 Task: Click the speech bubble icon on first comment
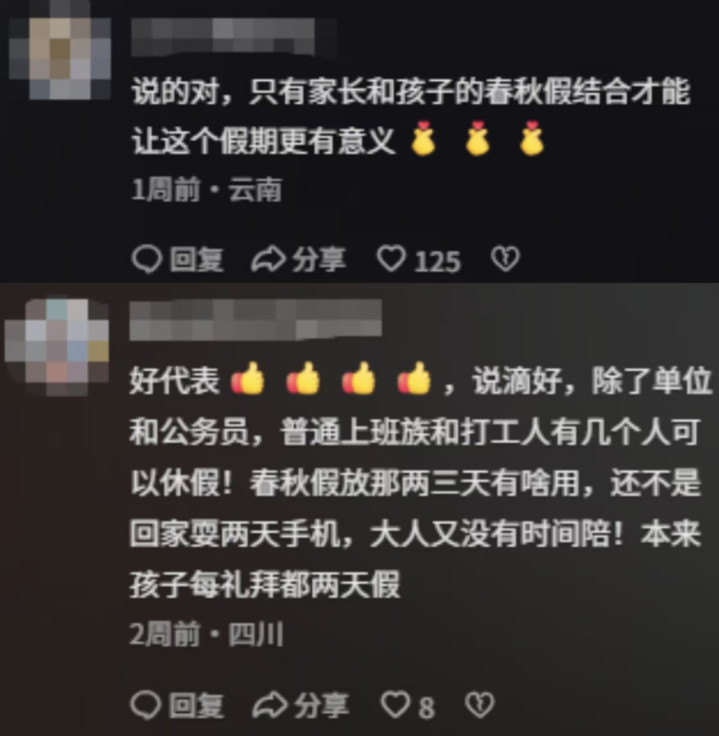click(x=147, y=259)
